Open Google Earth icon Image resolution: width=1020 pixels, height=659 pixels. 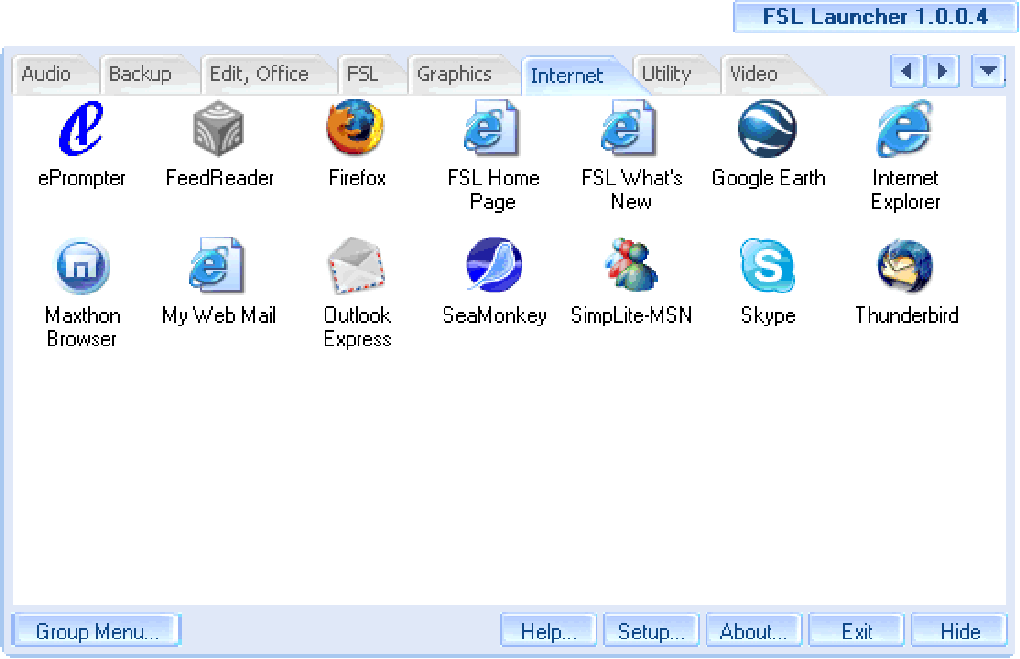tap(768, 128)
